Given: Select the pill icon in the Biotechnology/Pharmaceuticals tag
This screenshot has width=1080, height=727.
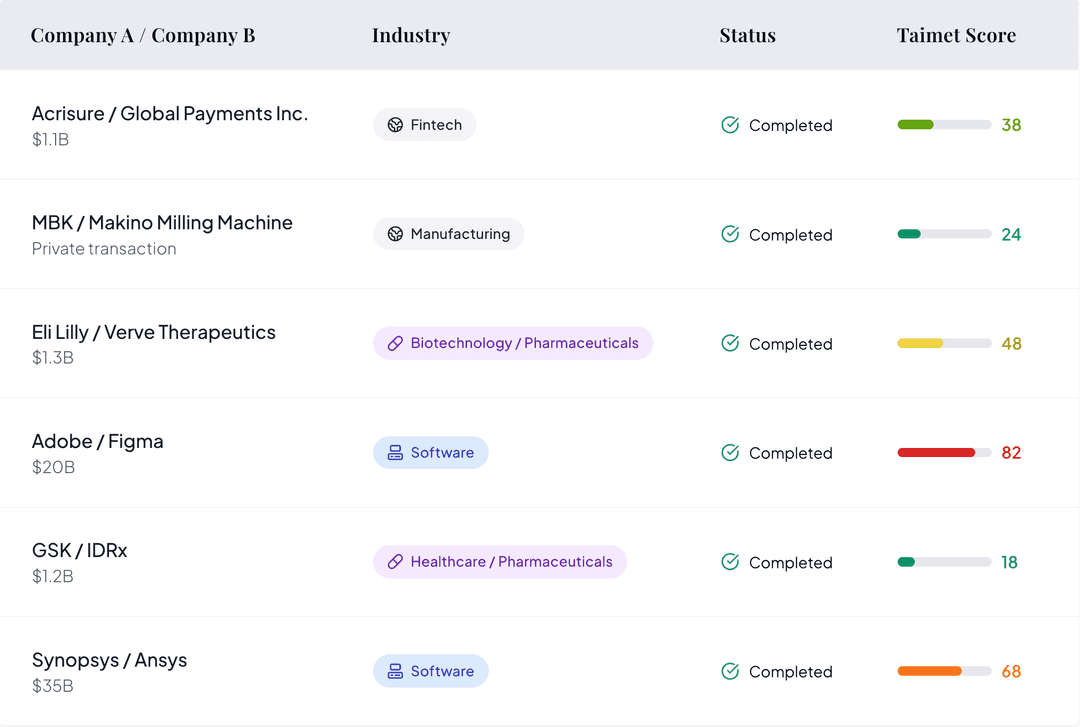Looking at the screenshot, I should (394, 343).
